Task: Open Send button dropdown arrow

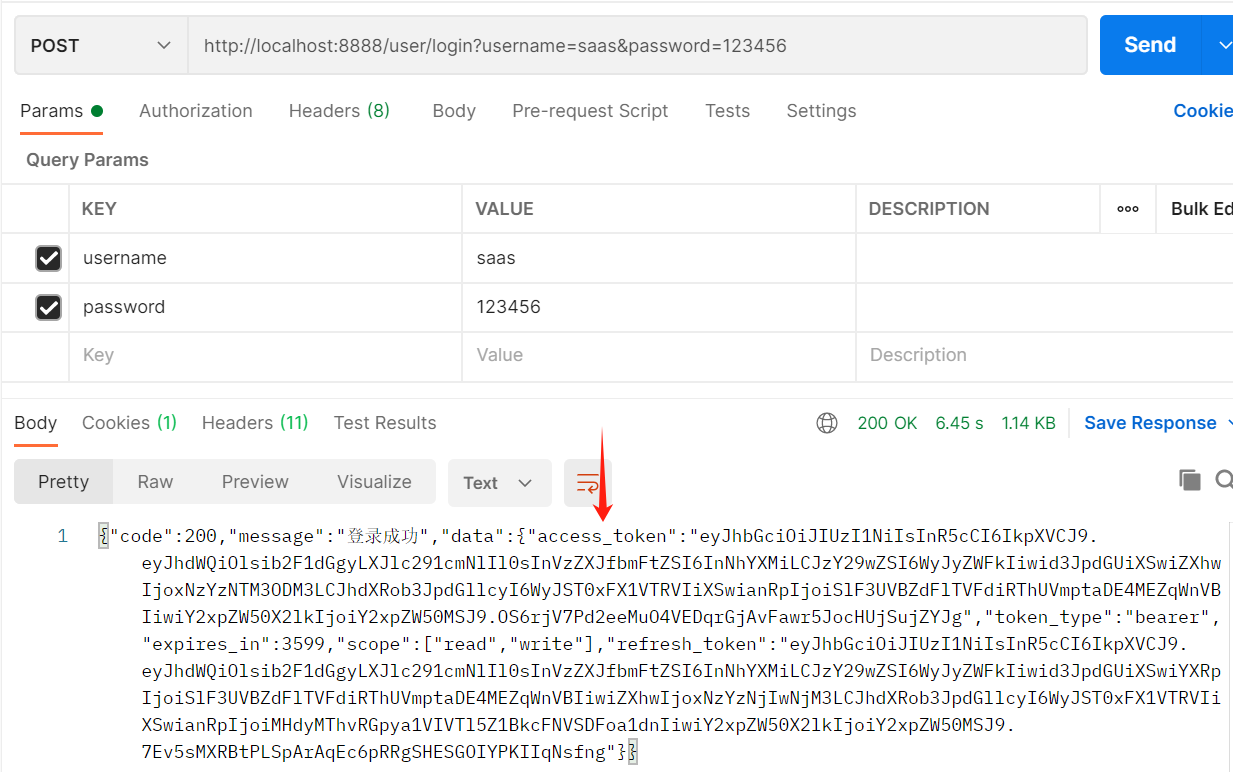Action: 1222,45
